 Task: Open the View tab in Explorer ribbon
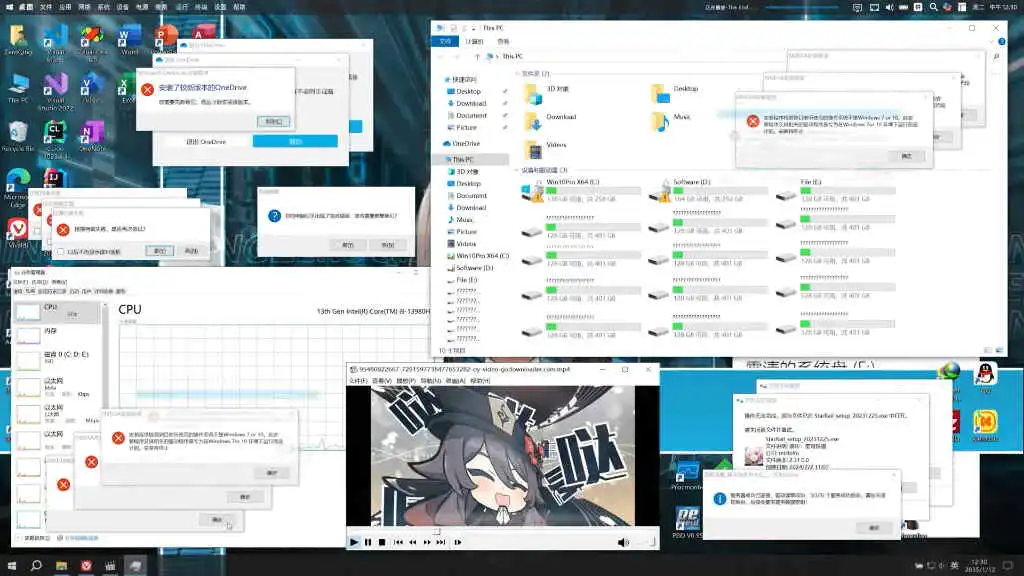[503, 41]
